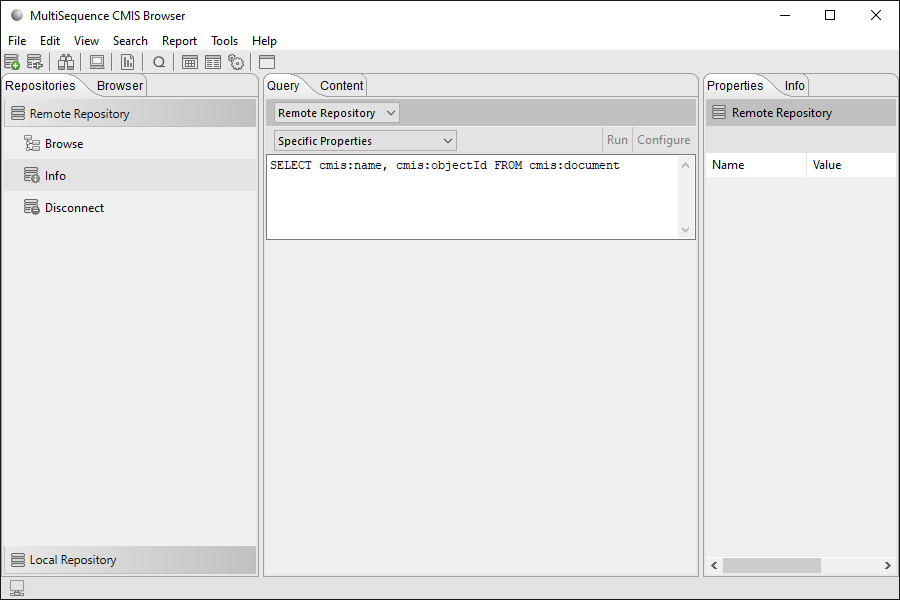Click the Remote Repository header in Properties
The width and height of the screenshot is (900, 600).
point(801,113)
